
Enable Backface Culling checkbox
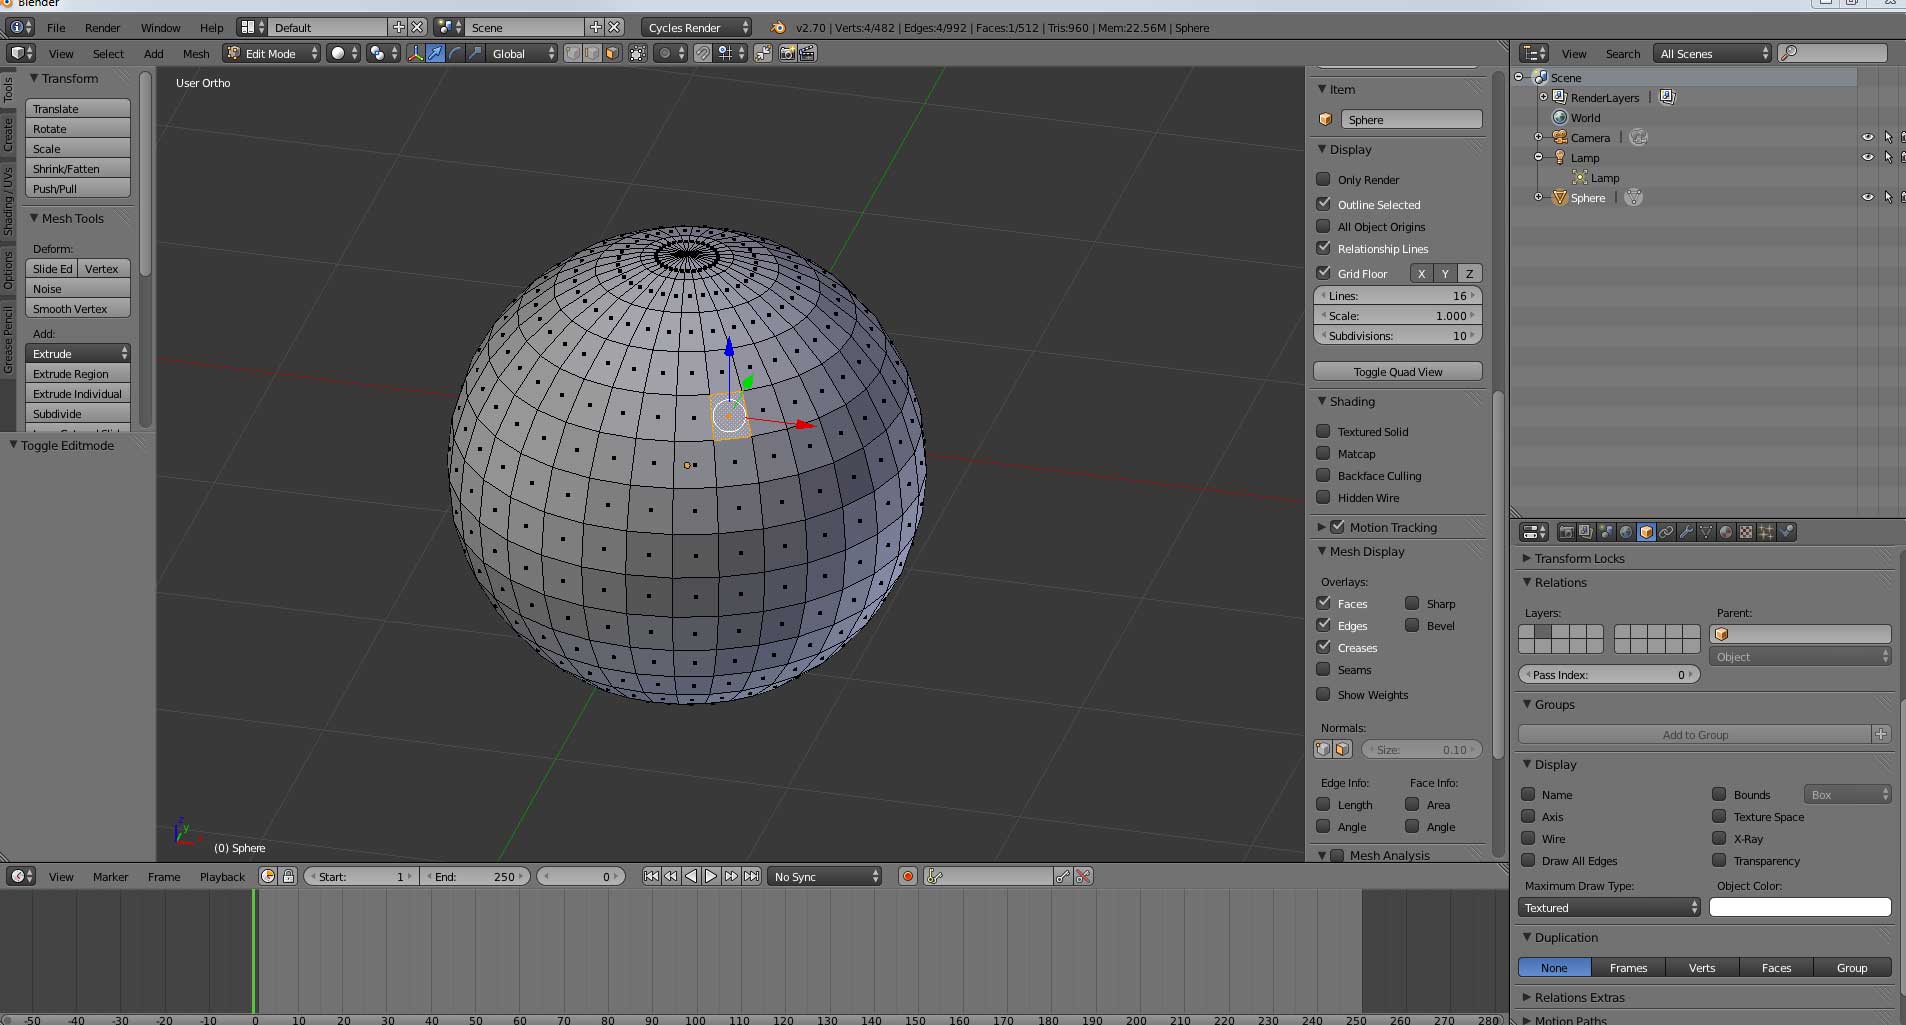click(x=1323, y=476)
